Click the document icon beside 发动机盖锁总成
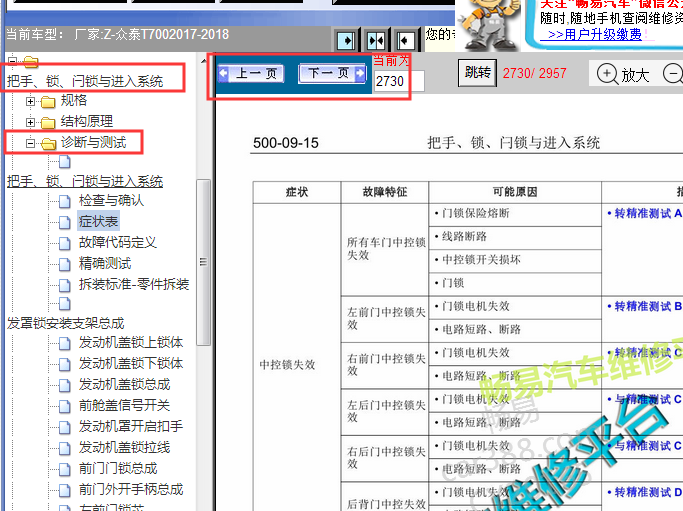Screen dimensions: 683x511 (64, 385)
